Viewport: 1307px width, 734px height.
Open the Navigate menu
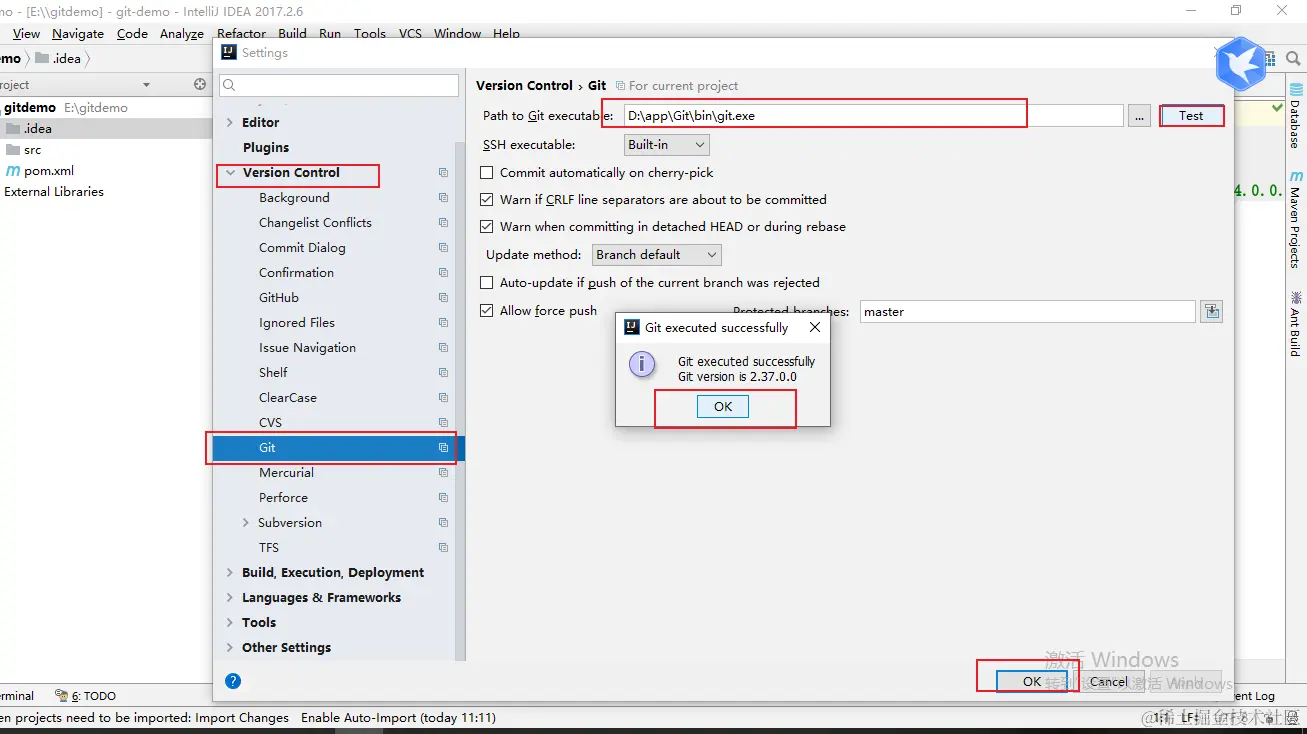pyautogui.click(x=78, y=33)
